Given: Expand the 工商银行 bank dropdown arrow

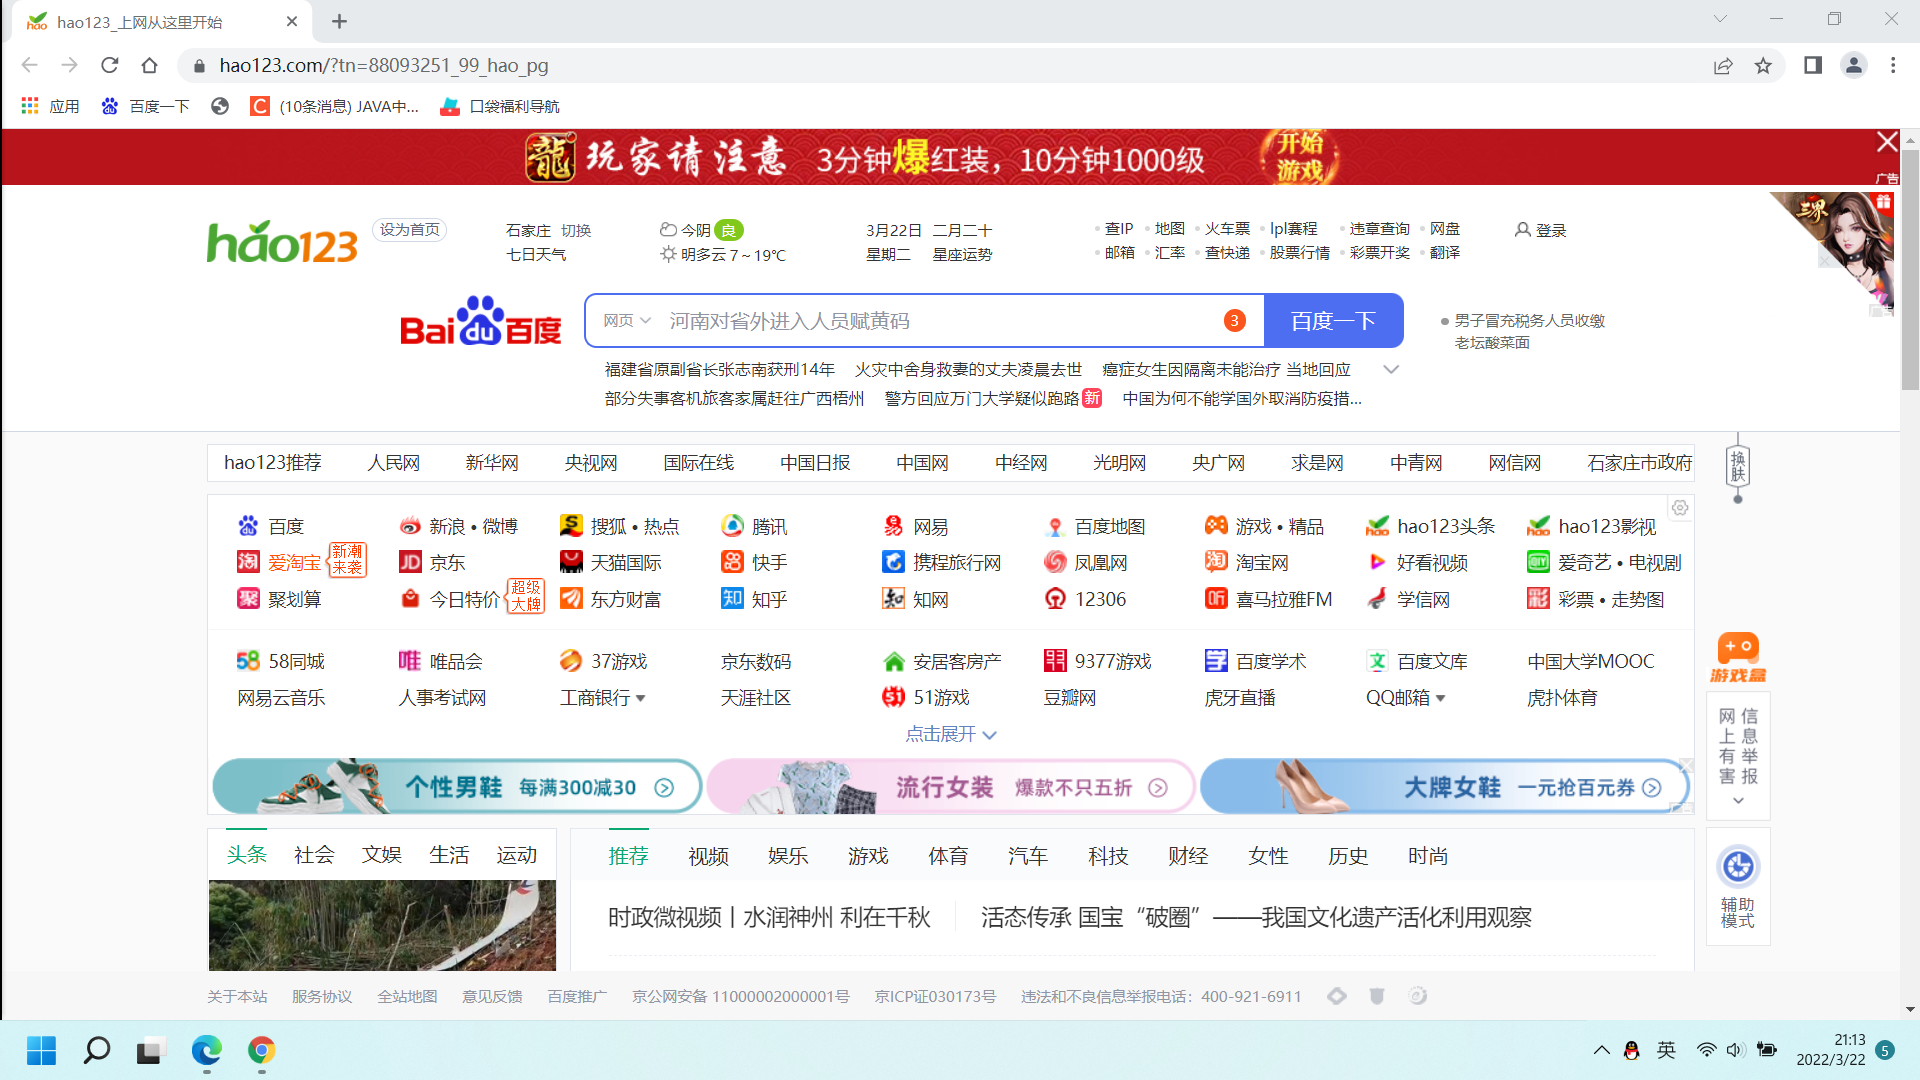Looking at the screenshot, I should coord(640,699).
